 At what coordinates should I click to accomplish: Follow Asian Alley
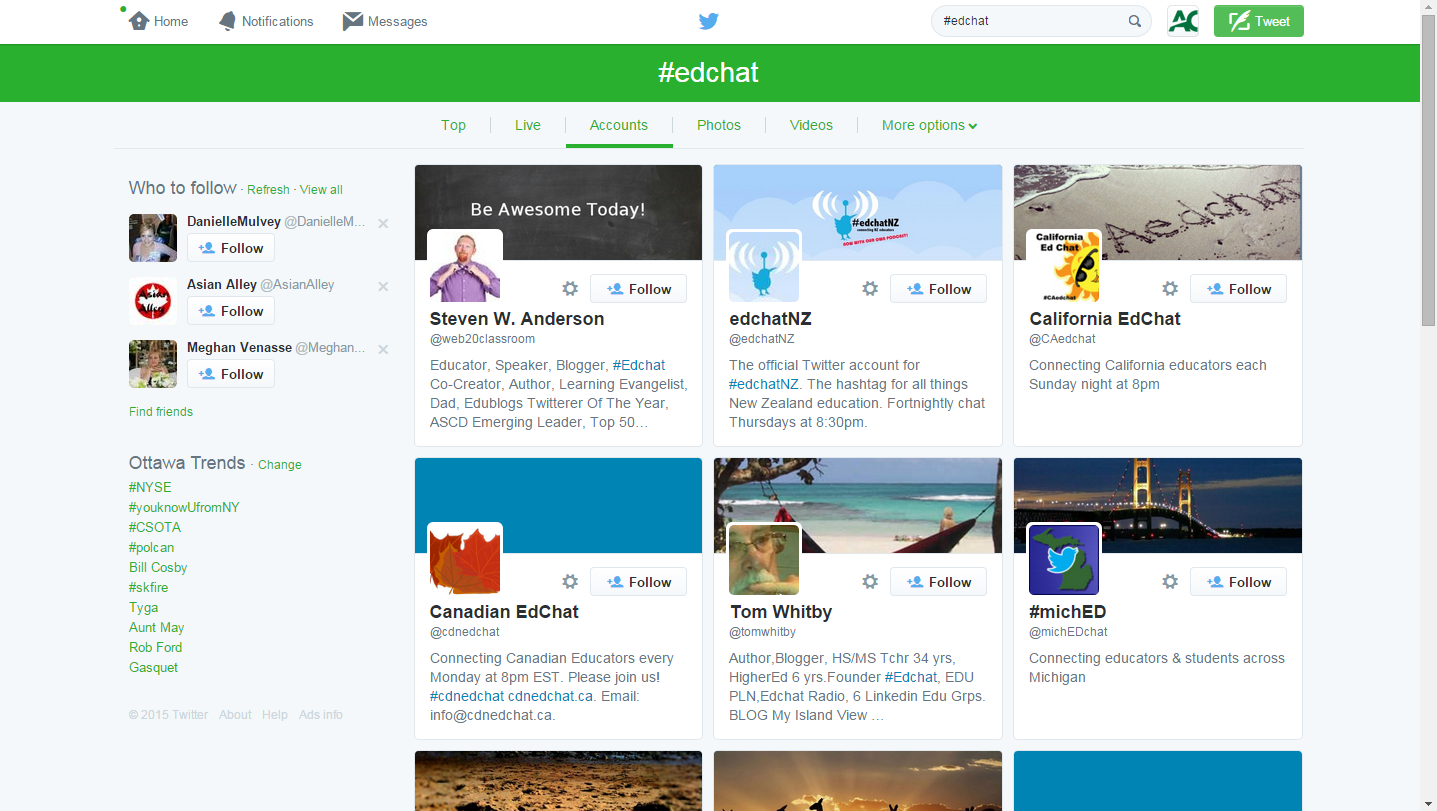point(231,311)
